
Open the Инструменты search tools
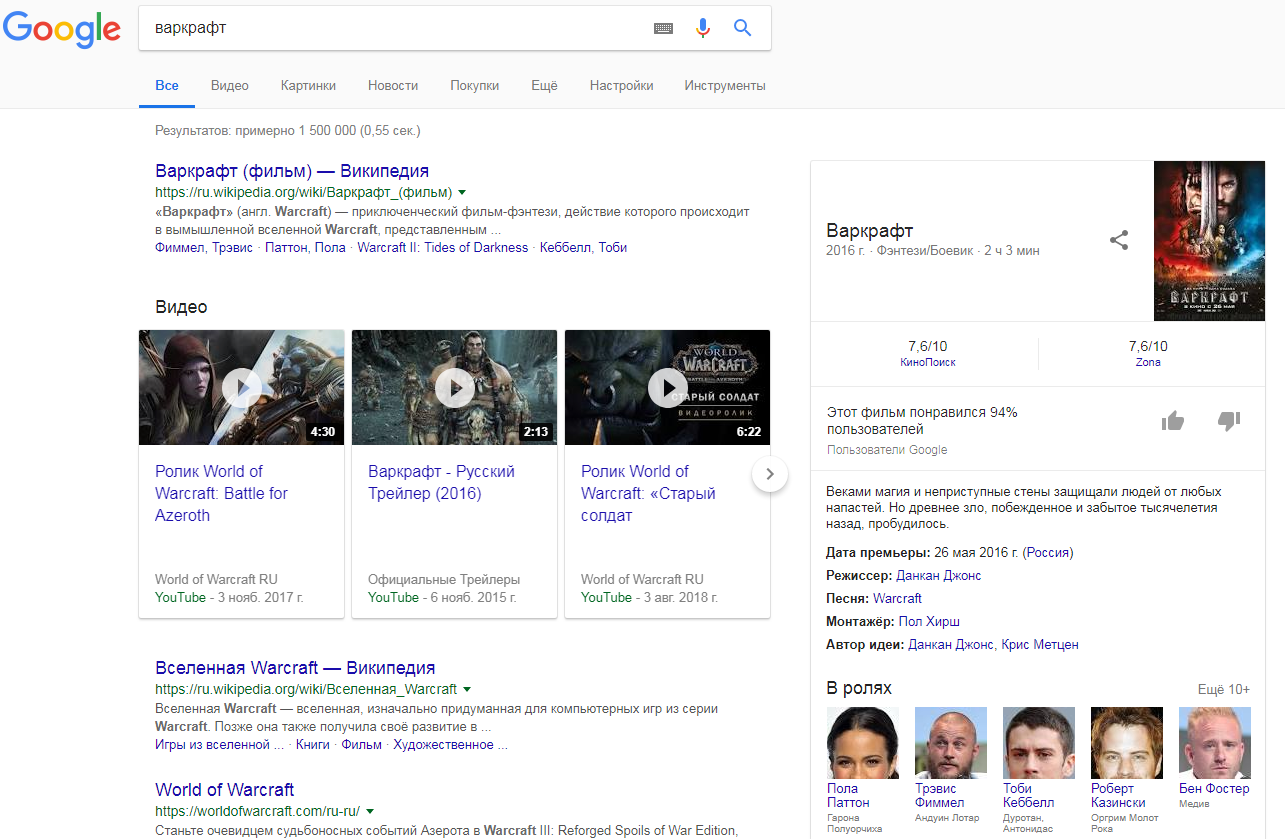pyautogui.click(x=725, y=86)
